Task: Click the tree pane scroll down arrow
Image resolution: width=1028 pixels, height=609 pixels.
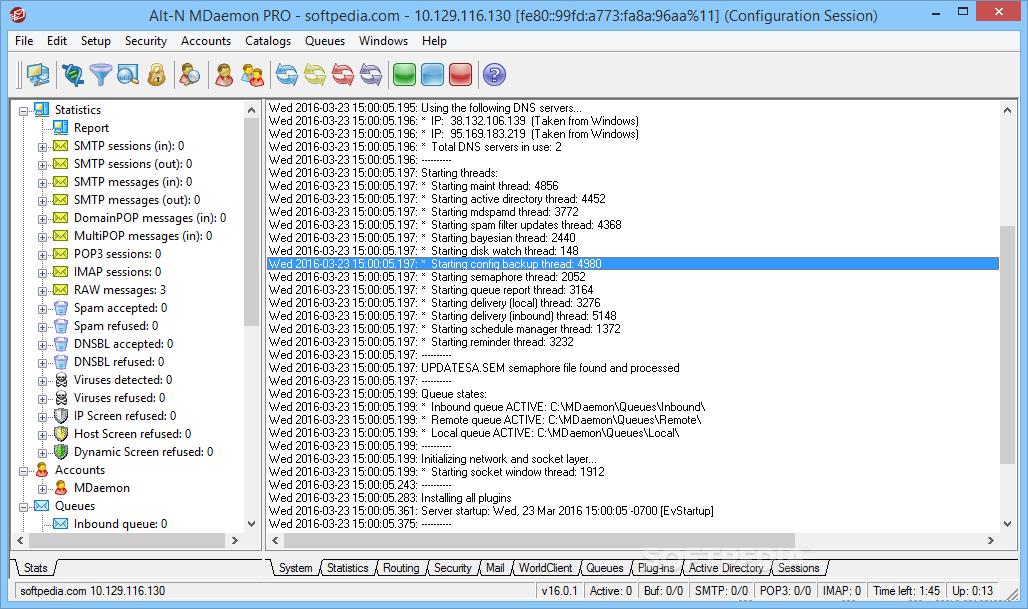Action: point(251,523)
